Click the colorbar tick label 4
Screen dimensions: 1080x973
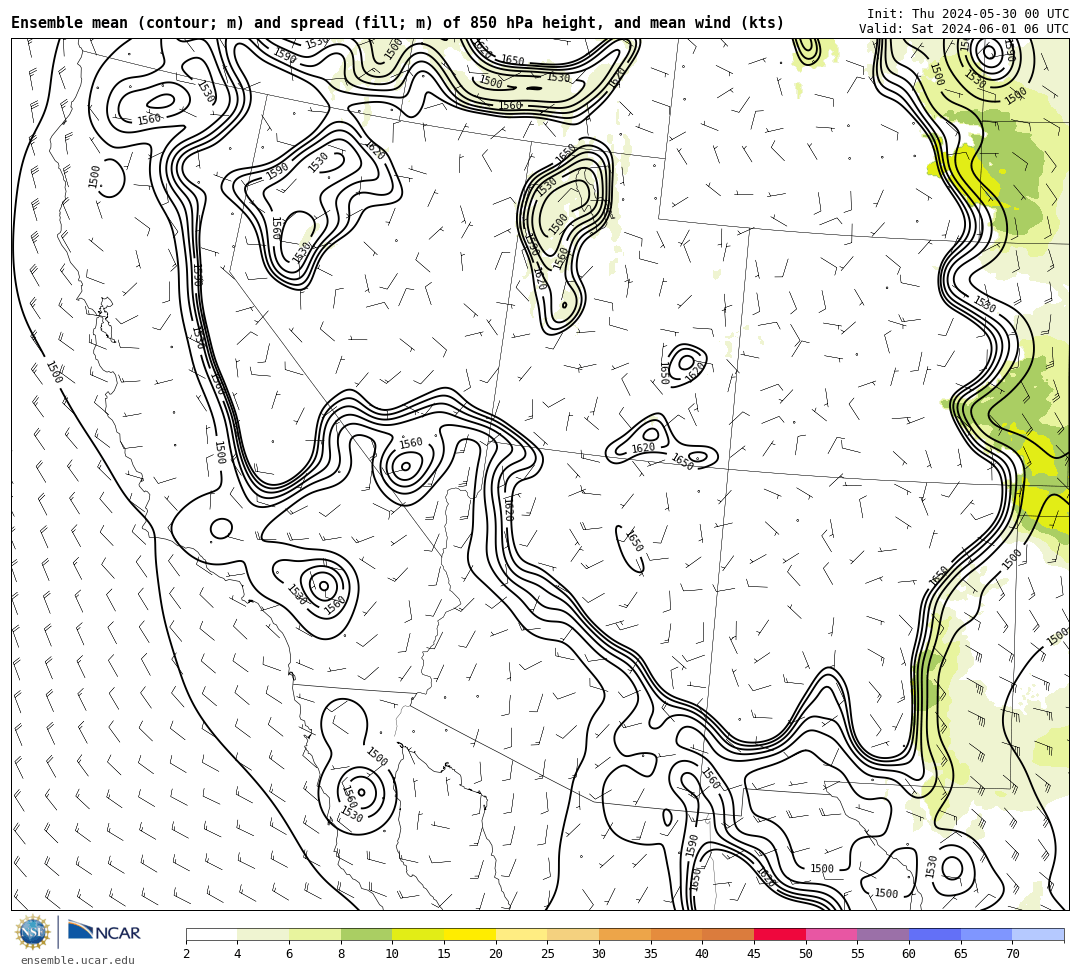point(238,954)
